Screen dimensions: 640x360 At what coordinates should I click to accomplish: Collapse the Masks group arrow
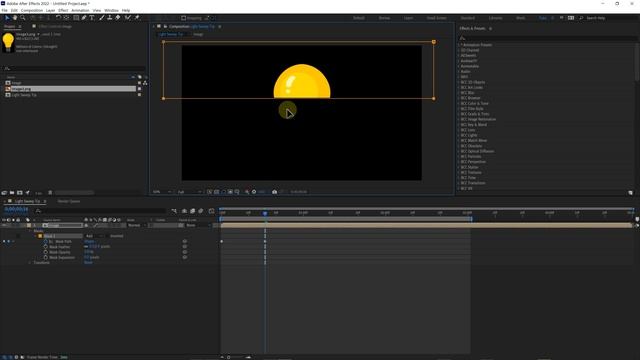[30, 231]
